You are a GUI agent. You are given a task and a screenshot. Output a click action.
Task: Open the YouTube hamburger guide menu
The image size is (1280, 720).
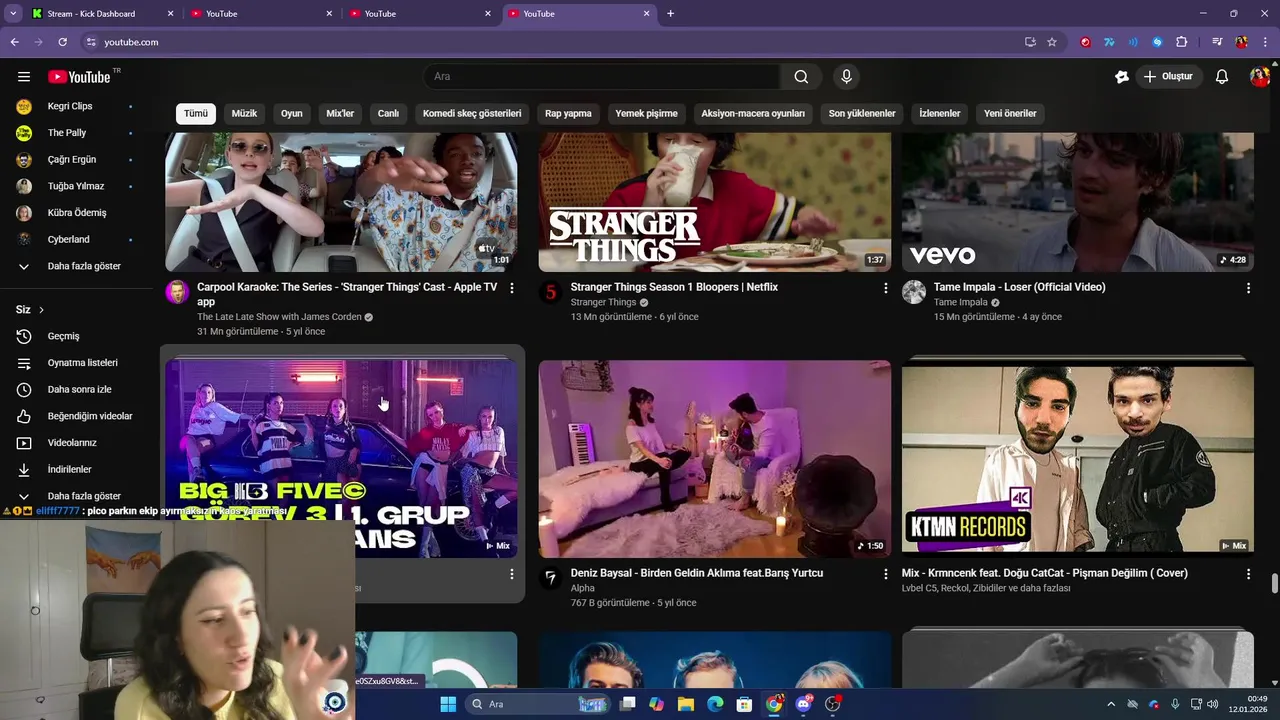(24, 77)
